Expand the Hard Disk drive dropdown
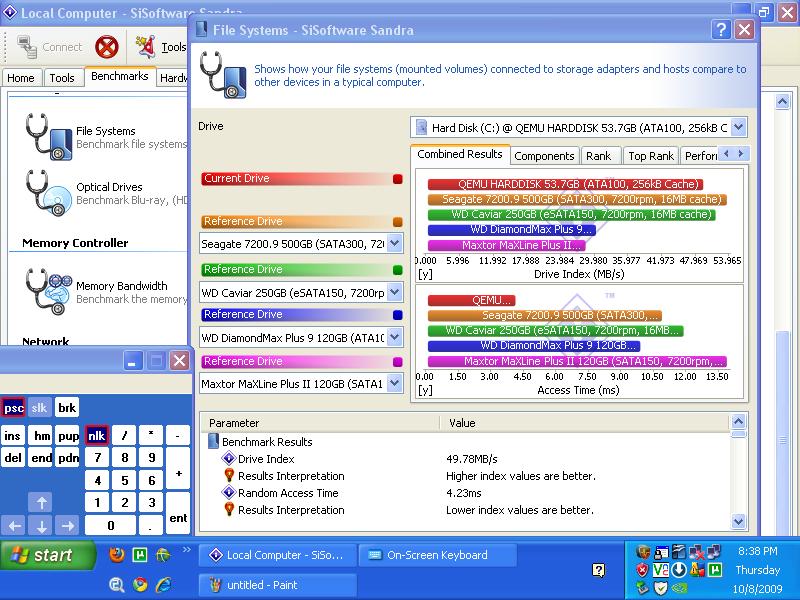The image size is (800, 600). click(738, 127)
